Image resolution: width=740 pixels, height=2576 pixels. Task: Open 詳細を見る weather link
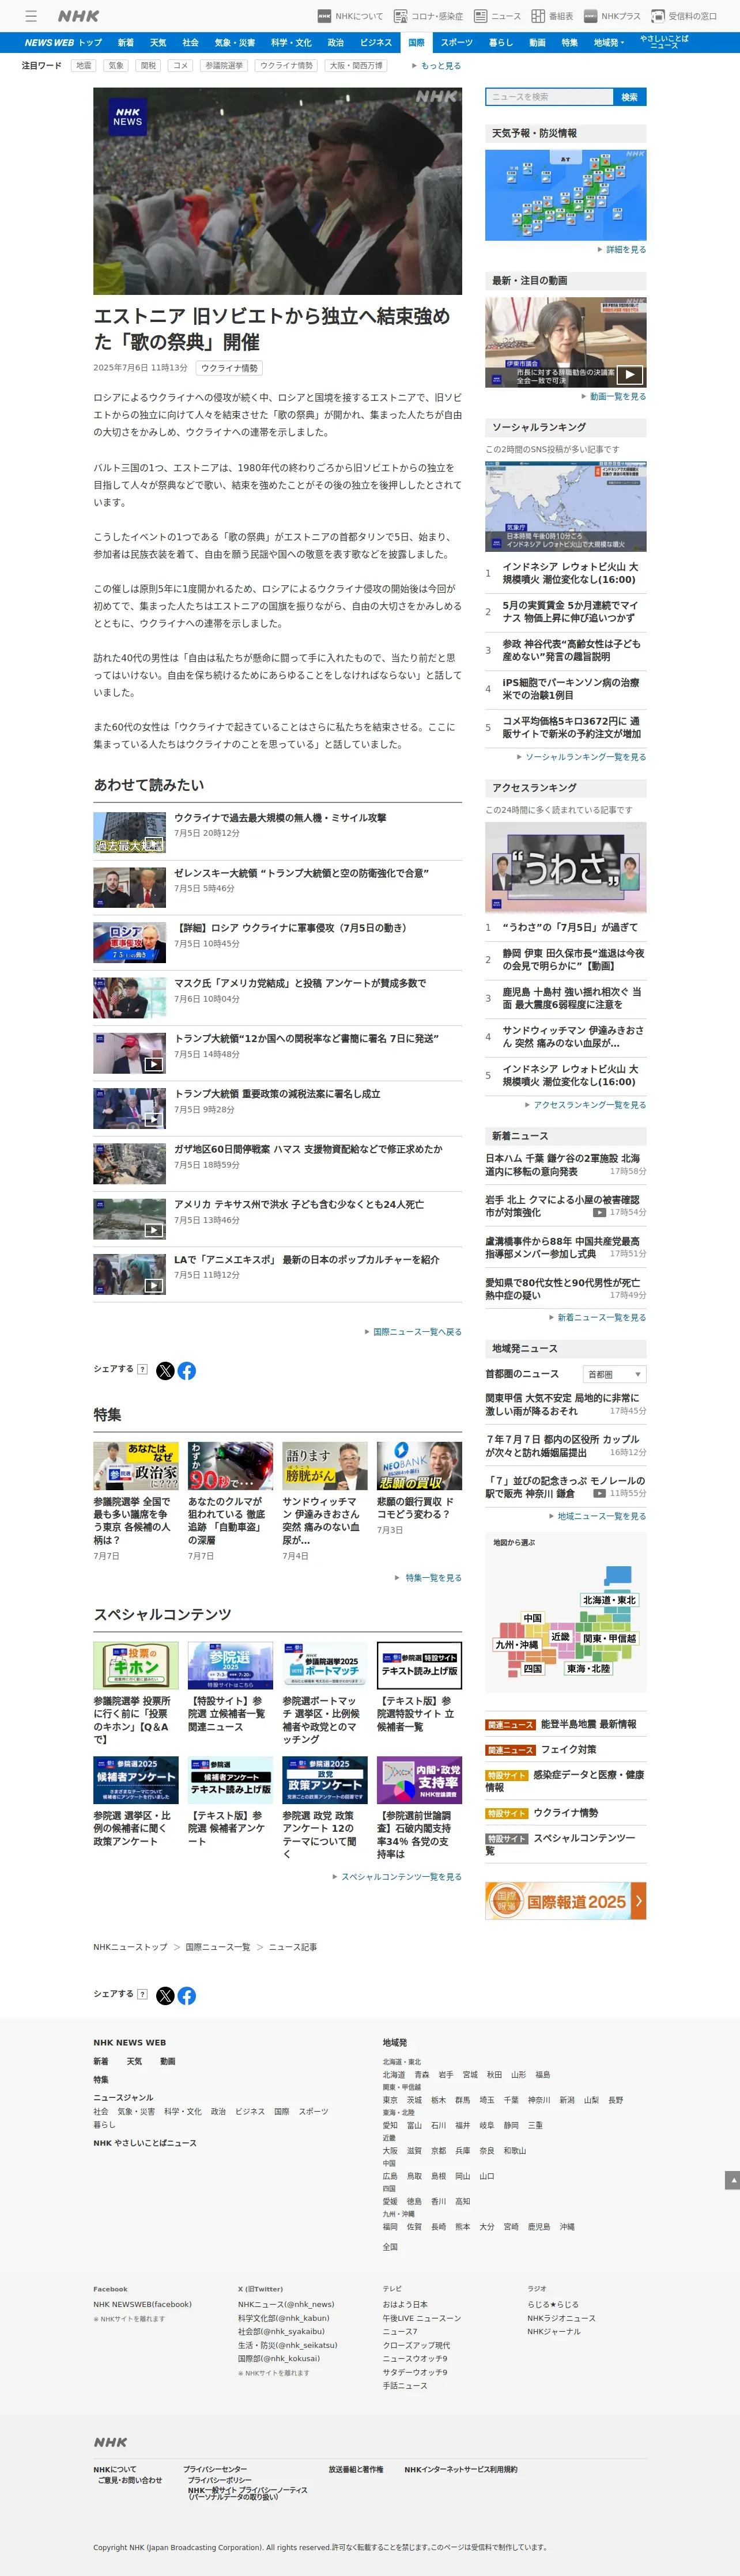622,250
